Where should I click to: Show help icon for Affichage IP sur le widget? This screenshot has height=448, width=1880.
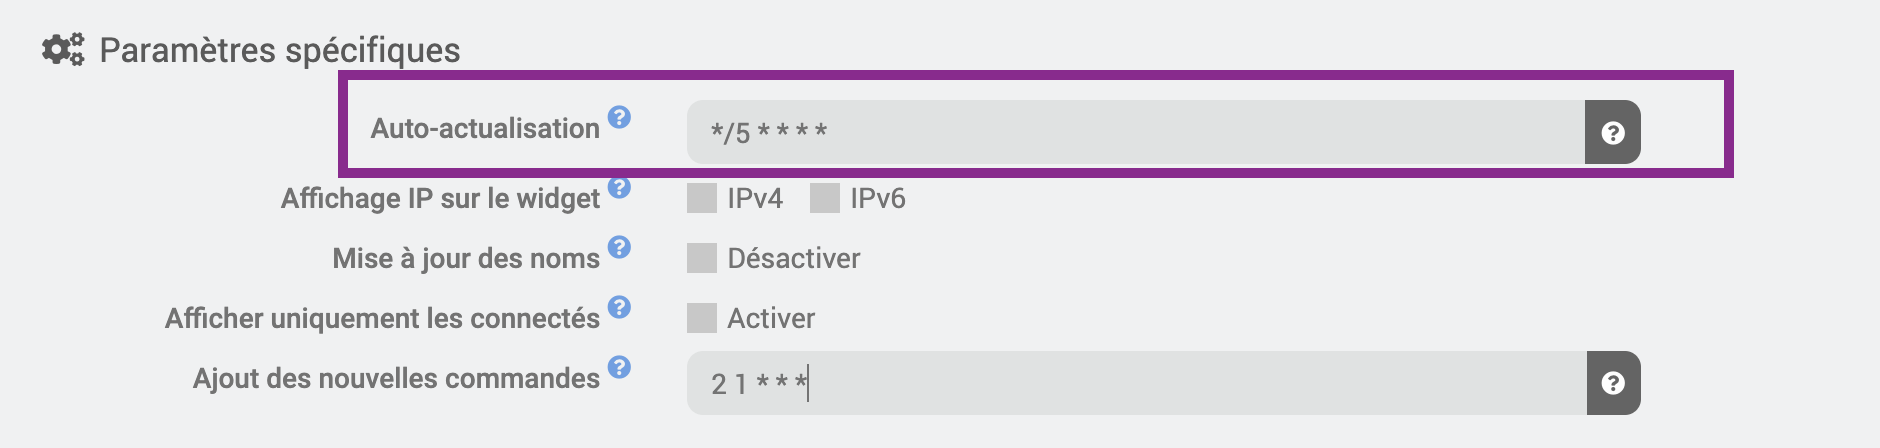[620, 187]
